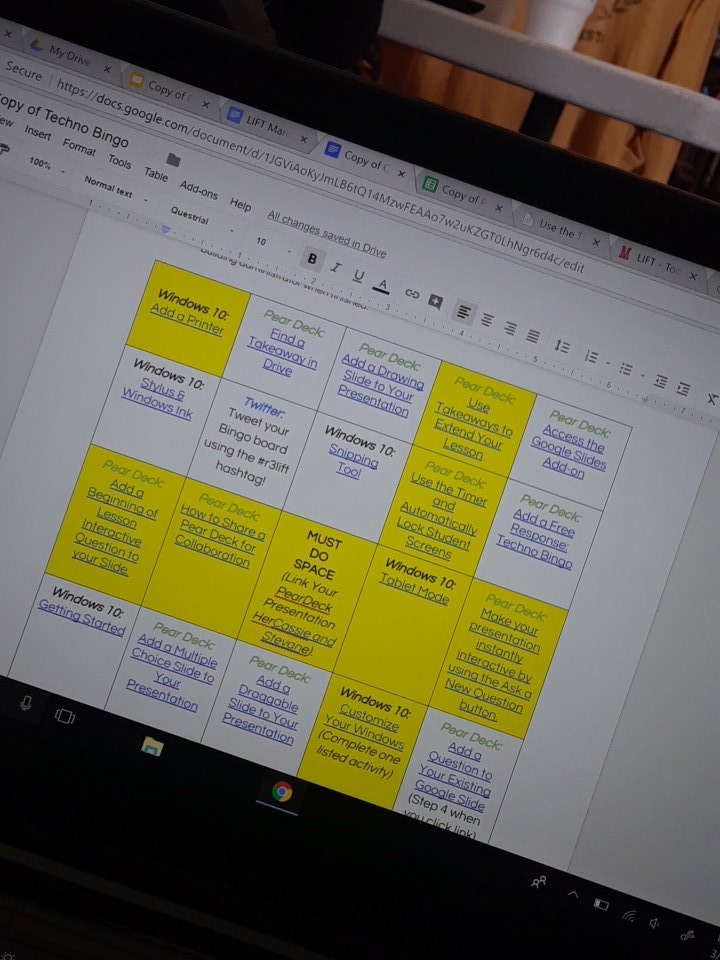This screenshot has width=720, height=960.
Task: Insert a link using the chain icon
Action: (412, 294)
